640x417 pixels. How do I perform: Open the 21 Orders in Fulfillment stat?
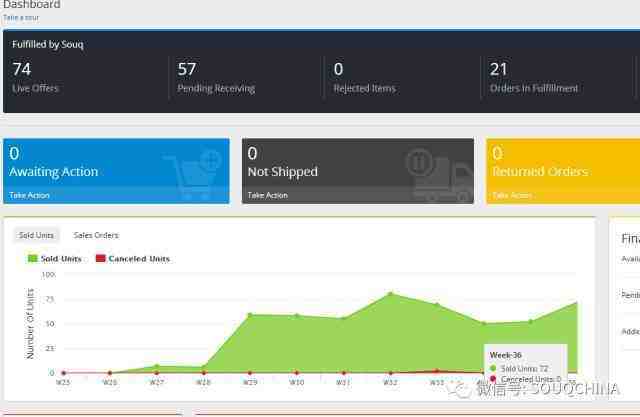coord(534,78)
